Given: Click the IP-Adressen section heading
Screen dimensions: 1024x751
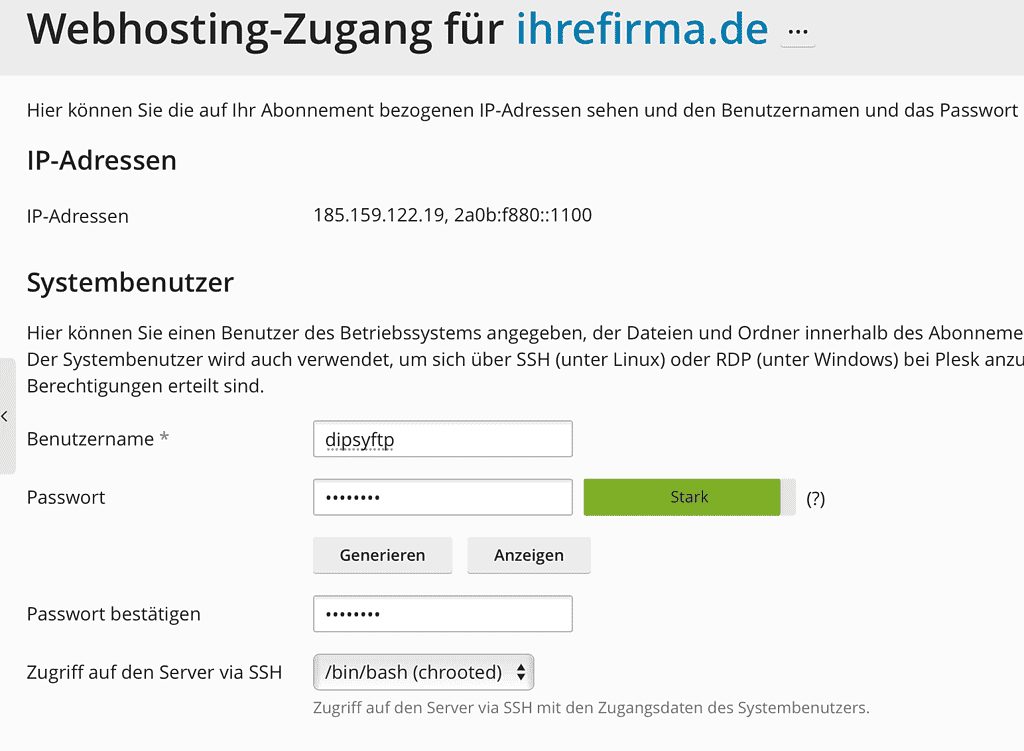Looking at the screenshot, I should (x=102, y=161).
